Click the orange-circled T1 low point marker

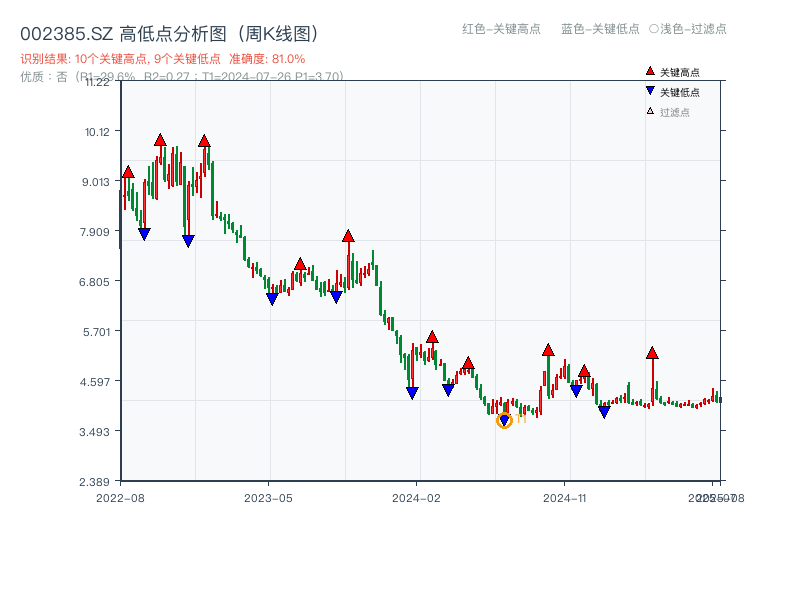[504, 421]
